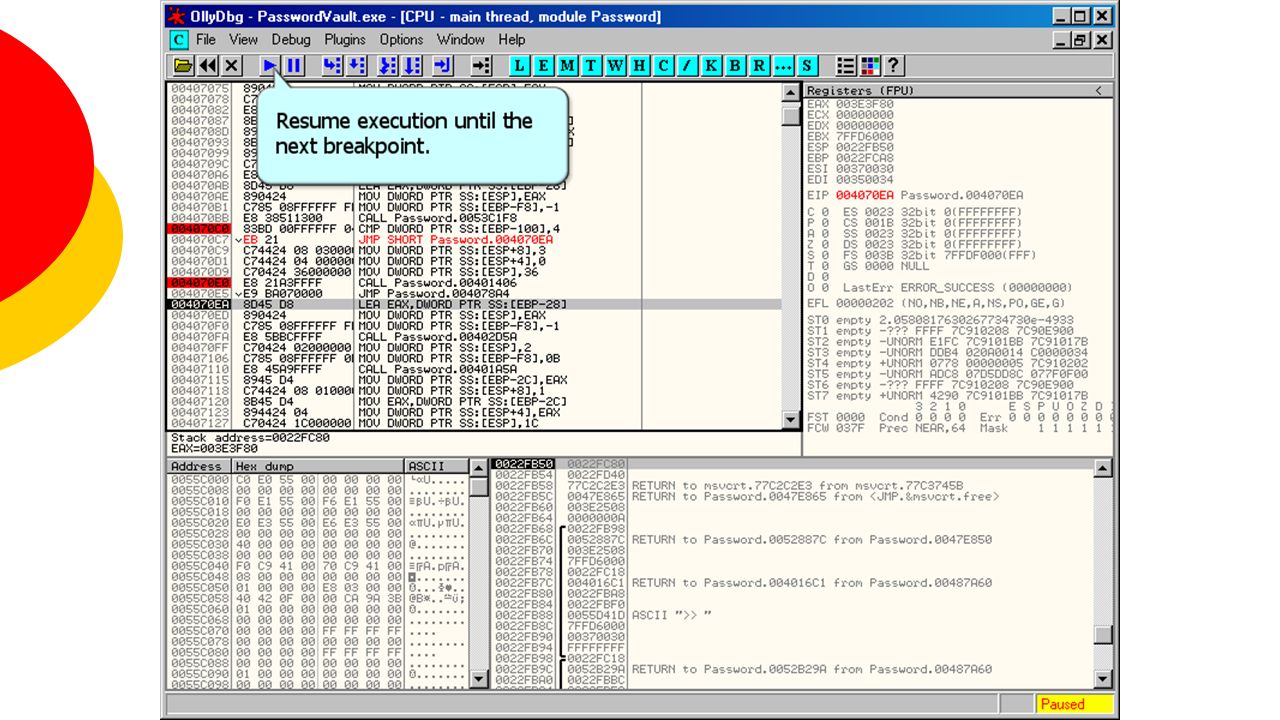The height and width of the screenshot is (720, 1280).
Task: Open the Debug menu
Action: pos(291,40)
